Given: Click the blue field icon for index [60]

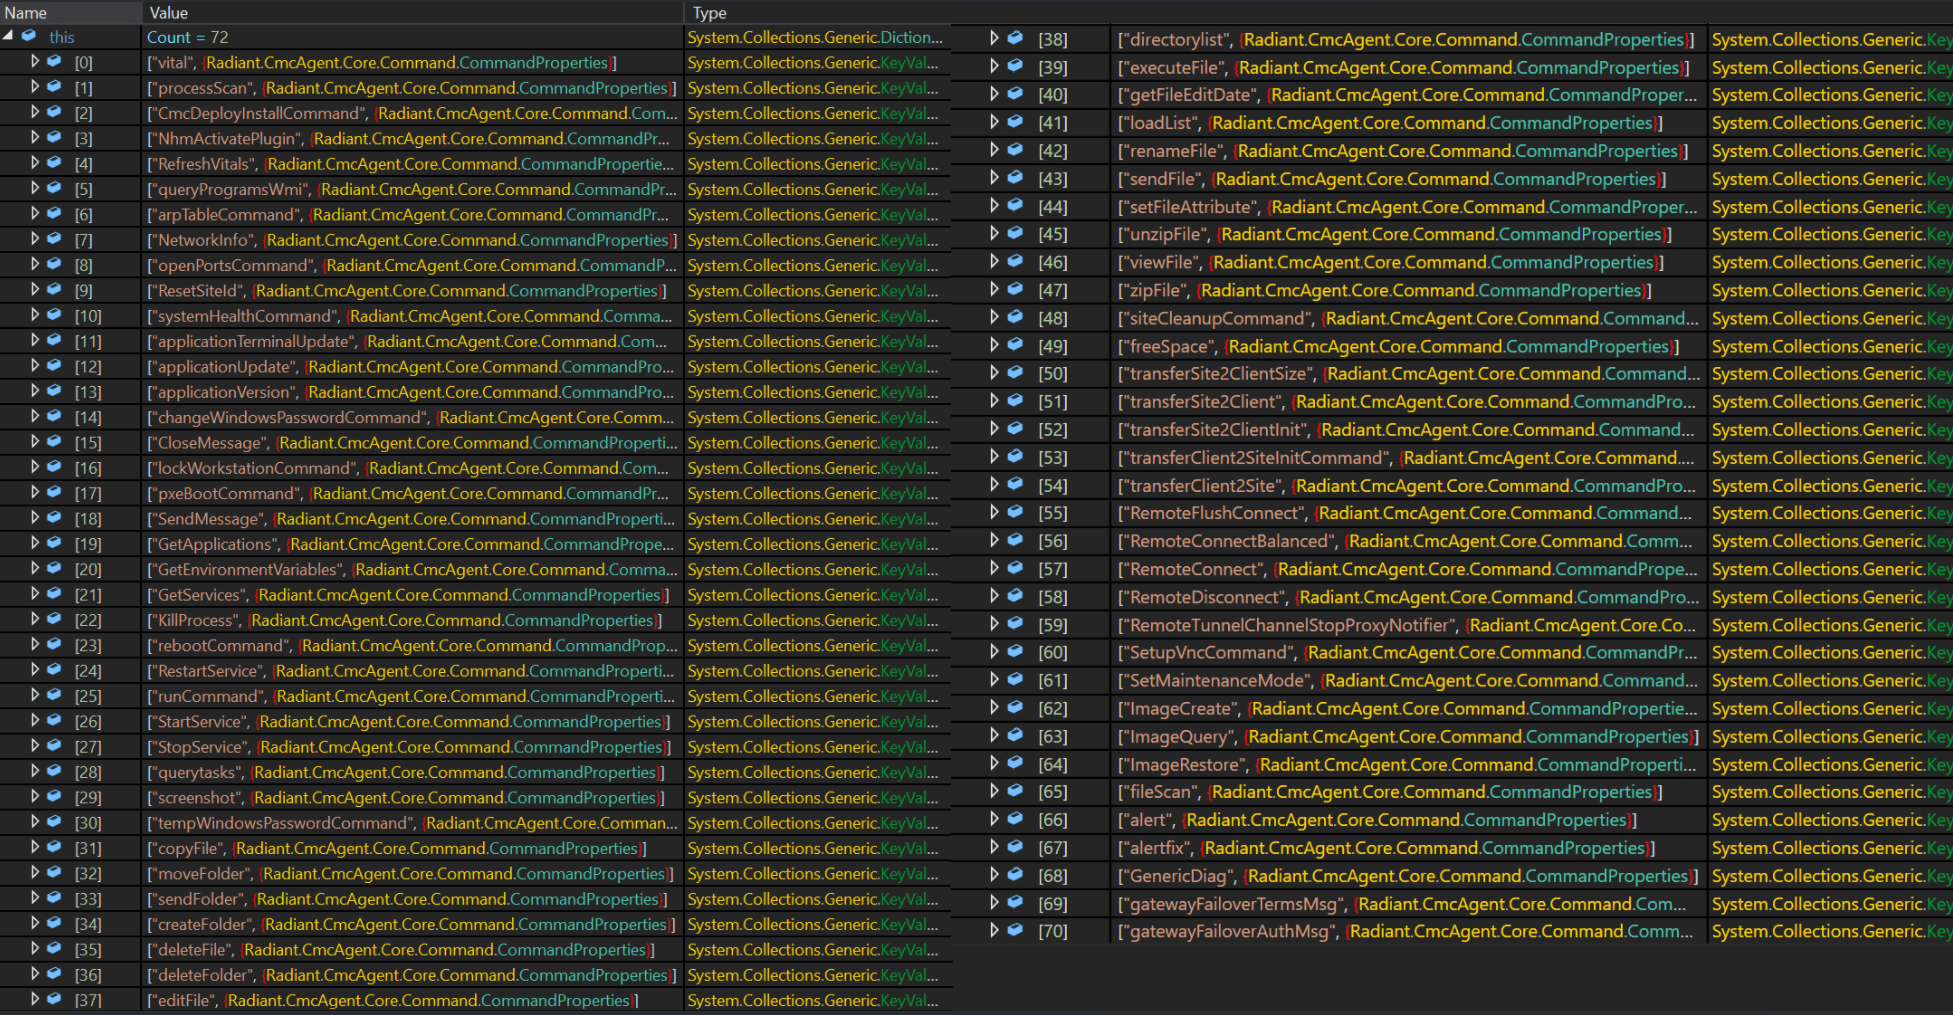Looking at the screenshot, I should click(x=1015, y=651).
